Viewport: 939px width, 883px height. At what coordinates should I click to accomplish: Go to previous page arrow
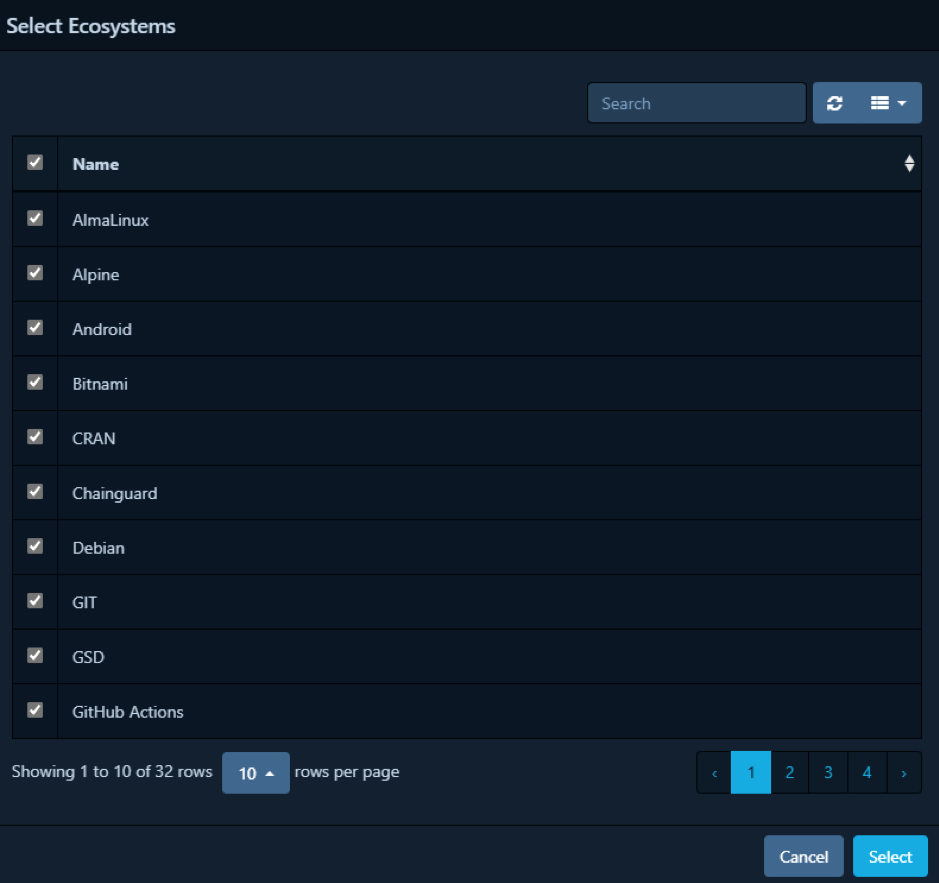714,773
